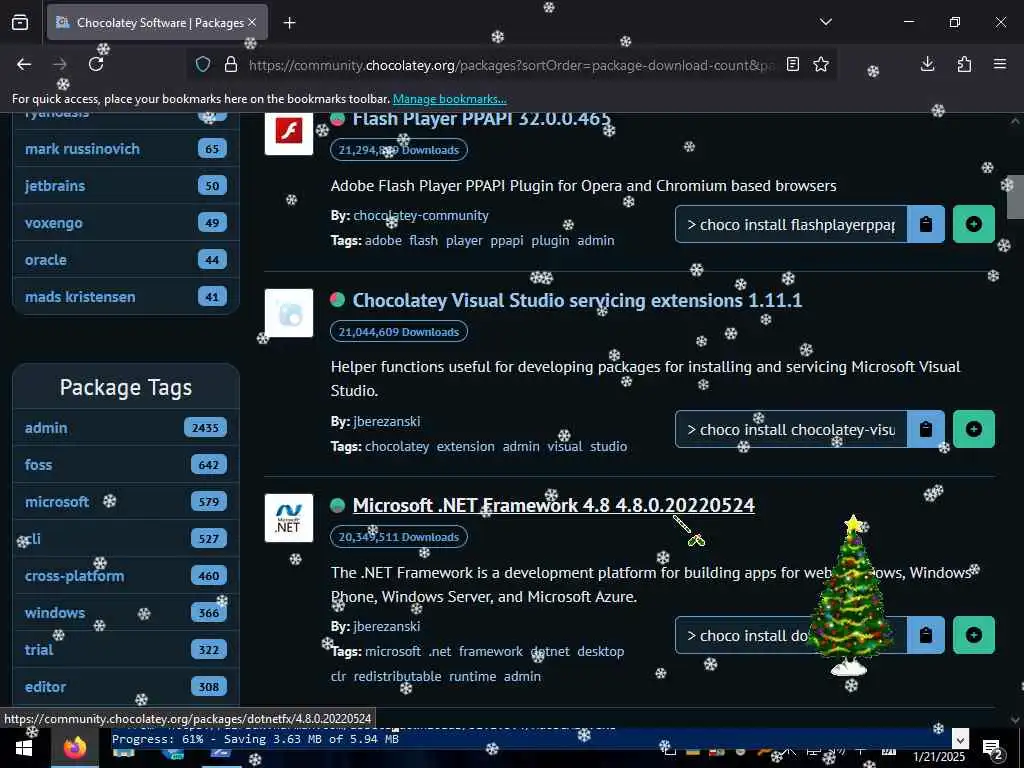Click the Microsoft .NET package logo
1024x768 pixels.
[x=289, y=519]
